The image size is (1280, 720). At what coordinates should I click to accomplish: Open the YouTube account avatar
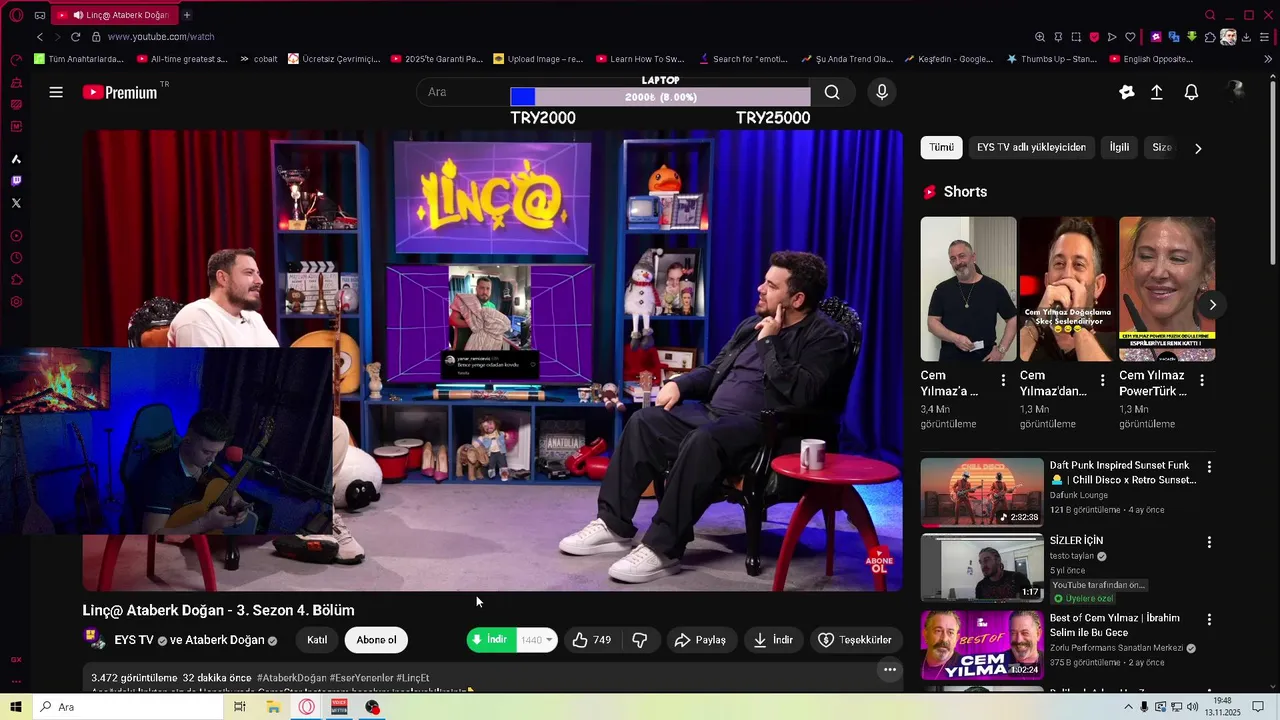[x=1235, y=92]
